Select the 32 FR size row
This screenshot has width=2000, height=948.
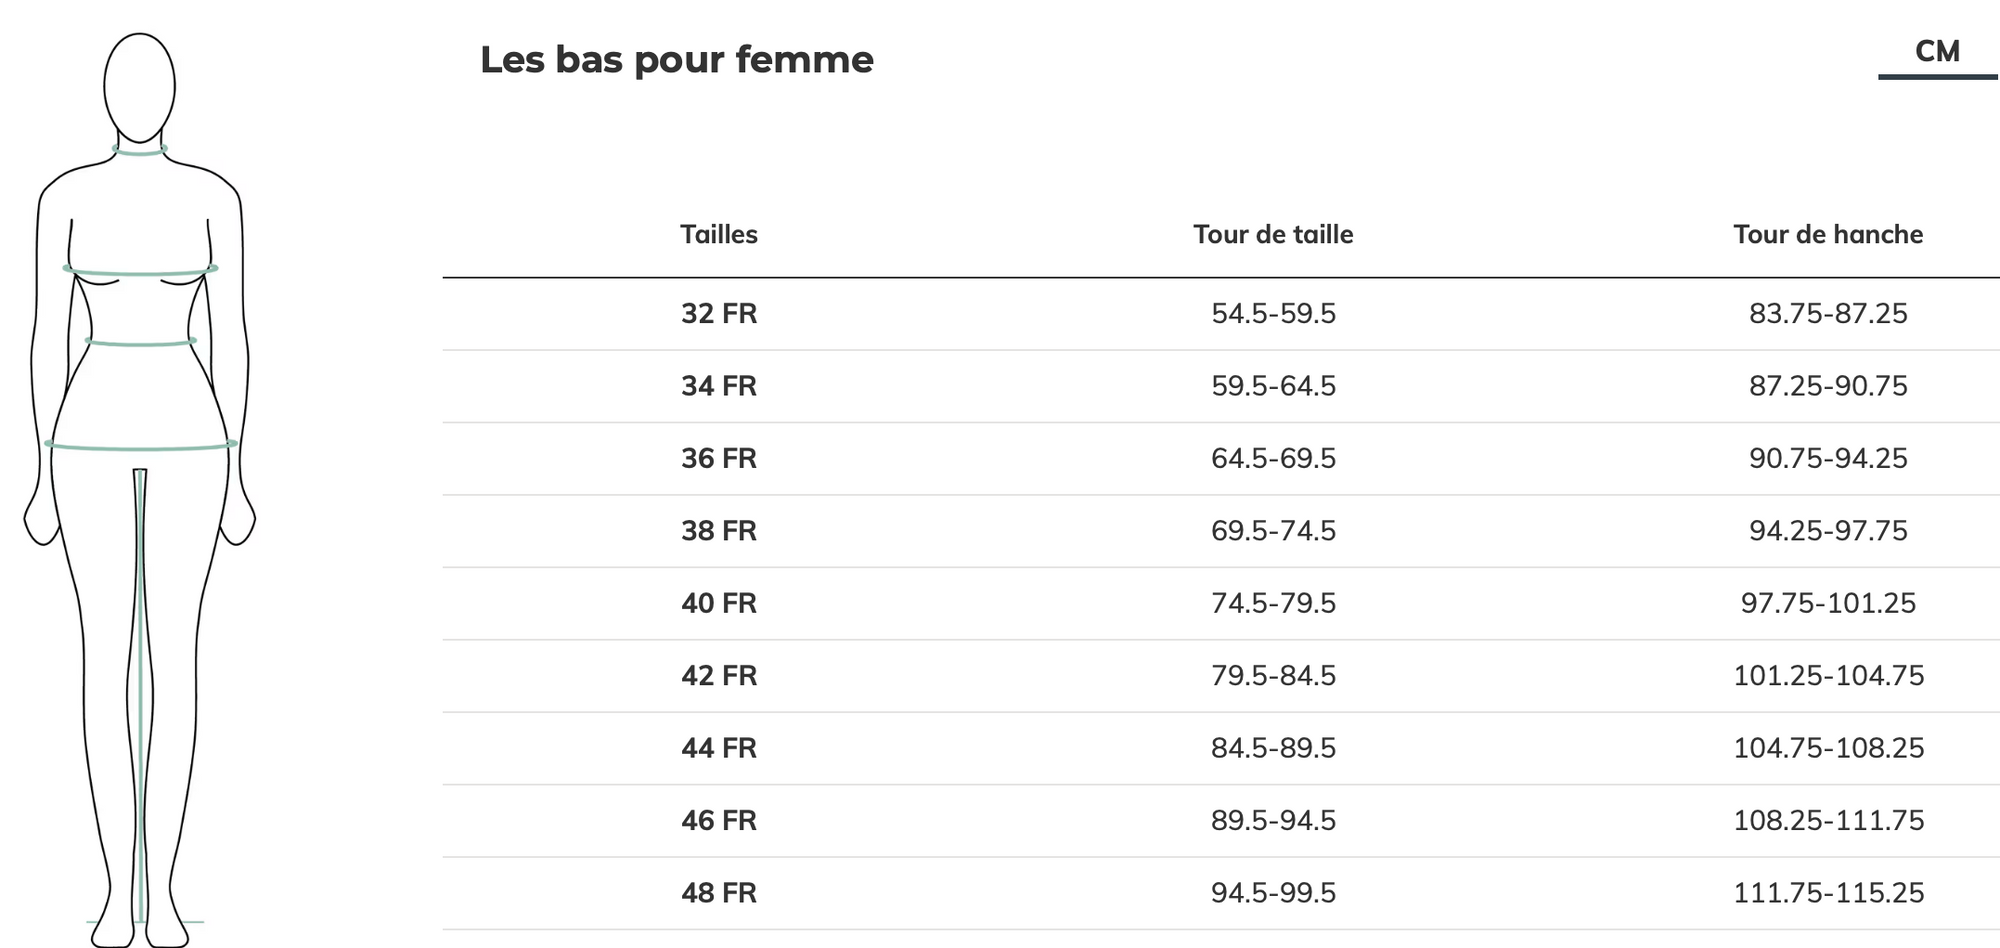point(1221,314)
